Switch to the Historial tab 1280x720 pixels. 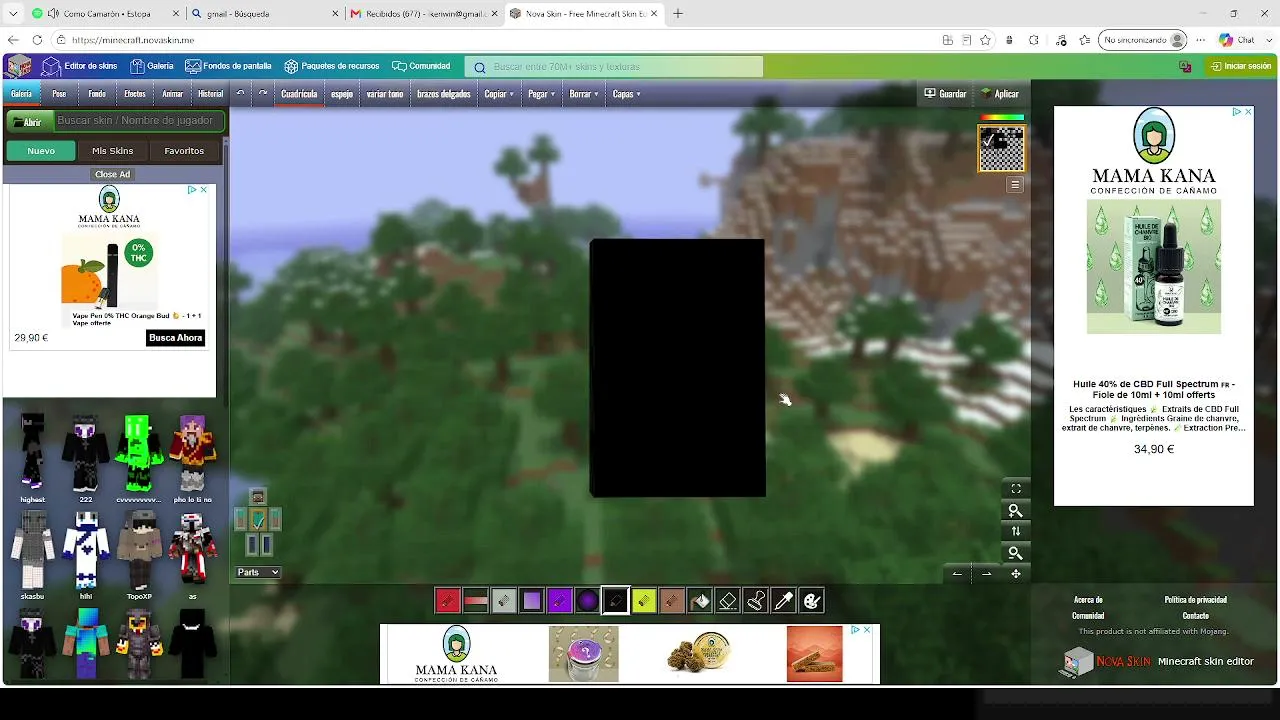[211, 94]
